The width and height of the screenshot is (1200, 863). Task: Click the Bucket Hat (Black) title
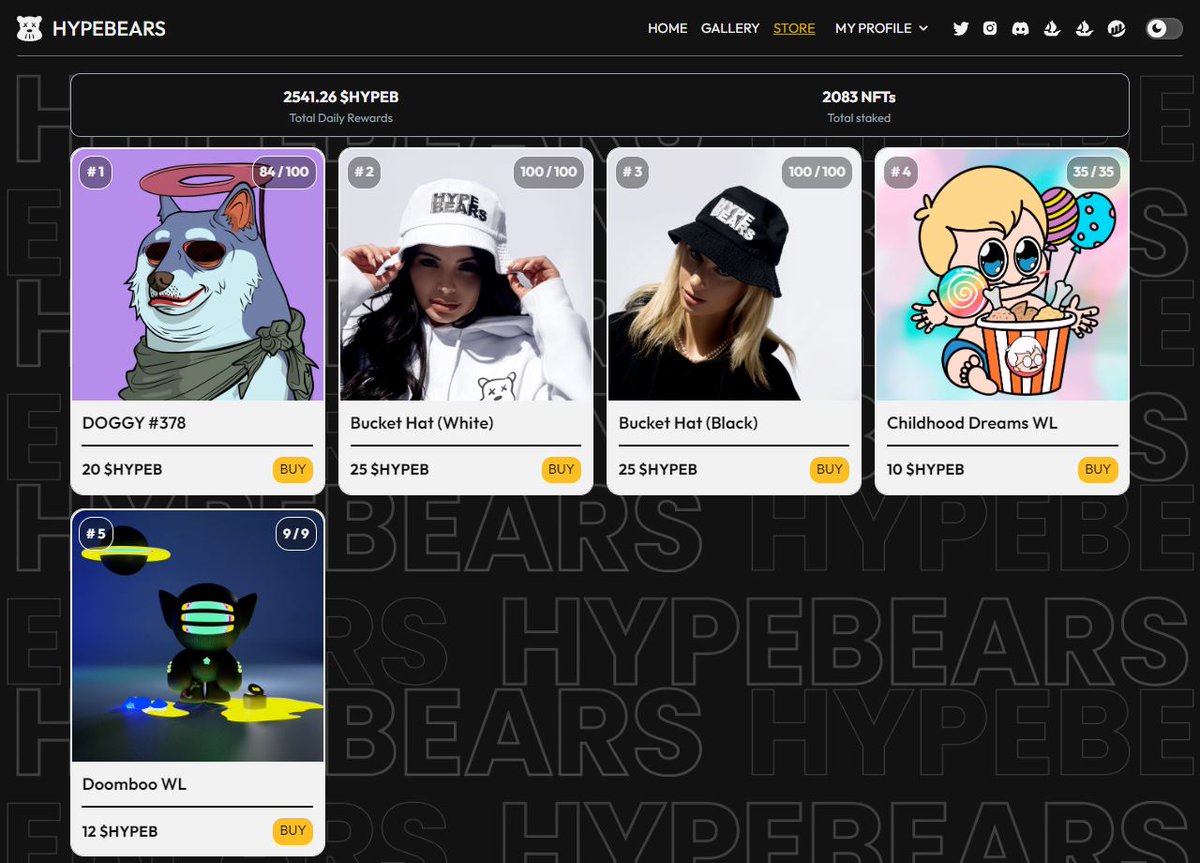point(688,423)
